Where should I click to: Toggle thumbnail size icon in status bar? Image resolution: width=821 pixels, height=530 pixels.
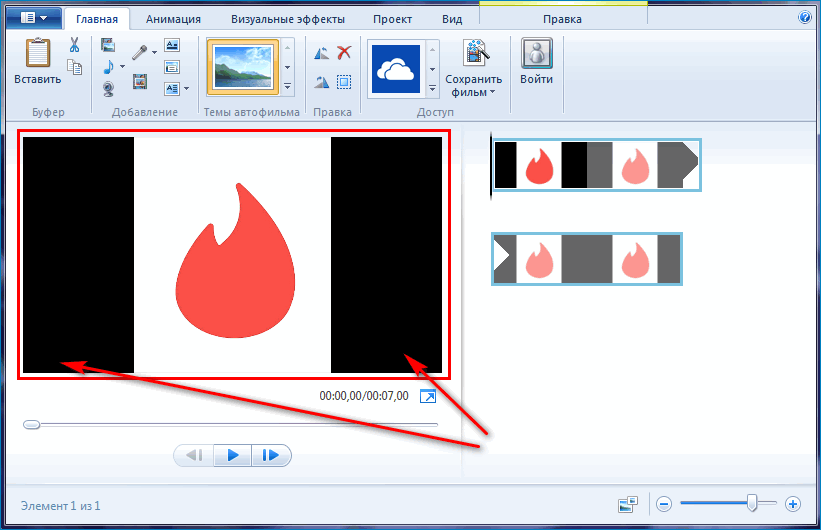point(628,504)
